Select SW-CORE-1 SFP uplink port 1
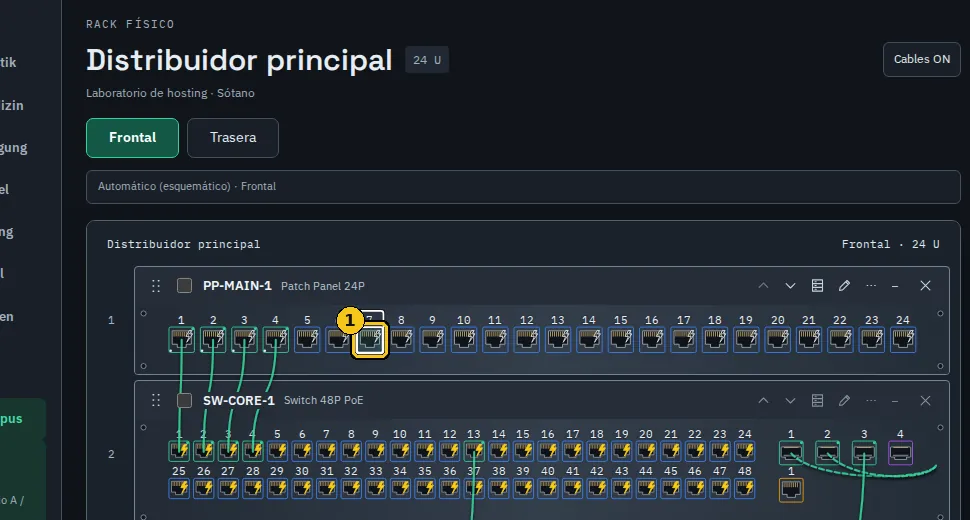 click(x=791, y=453)
